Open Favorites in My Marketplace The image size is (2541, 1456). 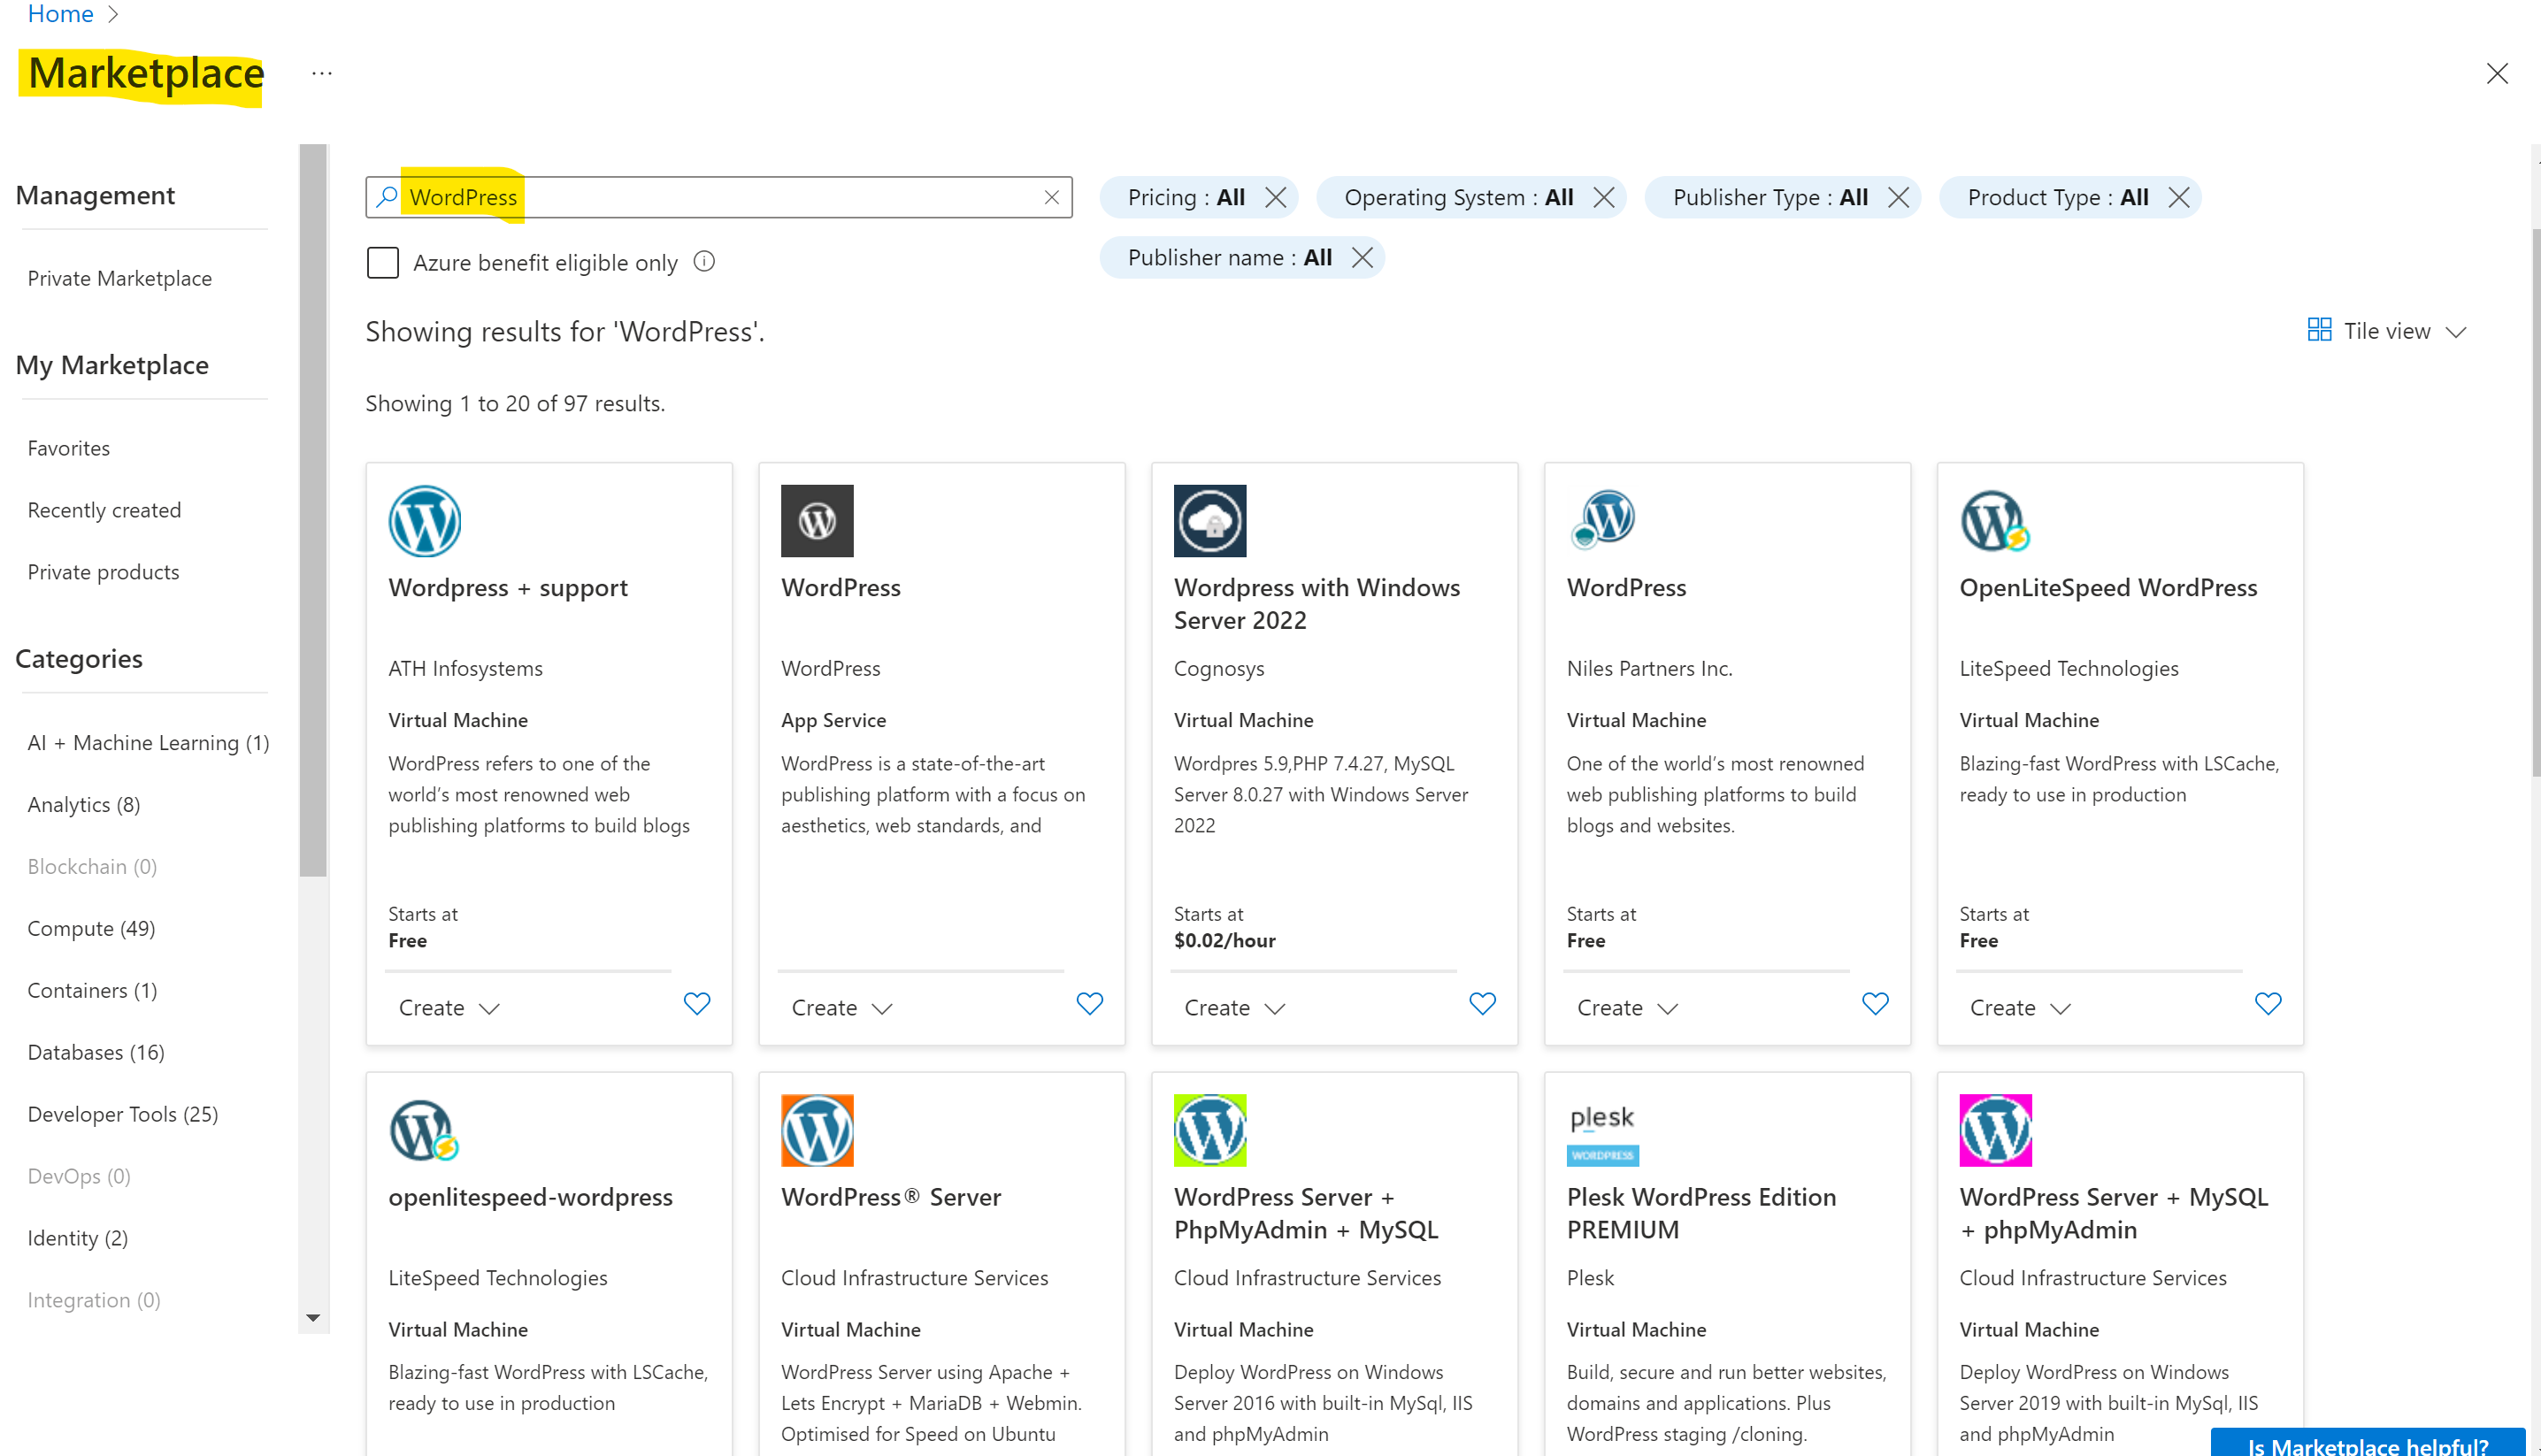pyautogui.click(x=69, y=448)
